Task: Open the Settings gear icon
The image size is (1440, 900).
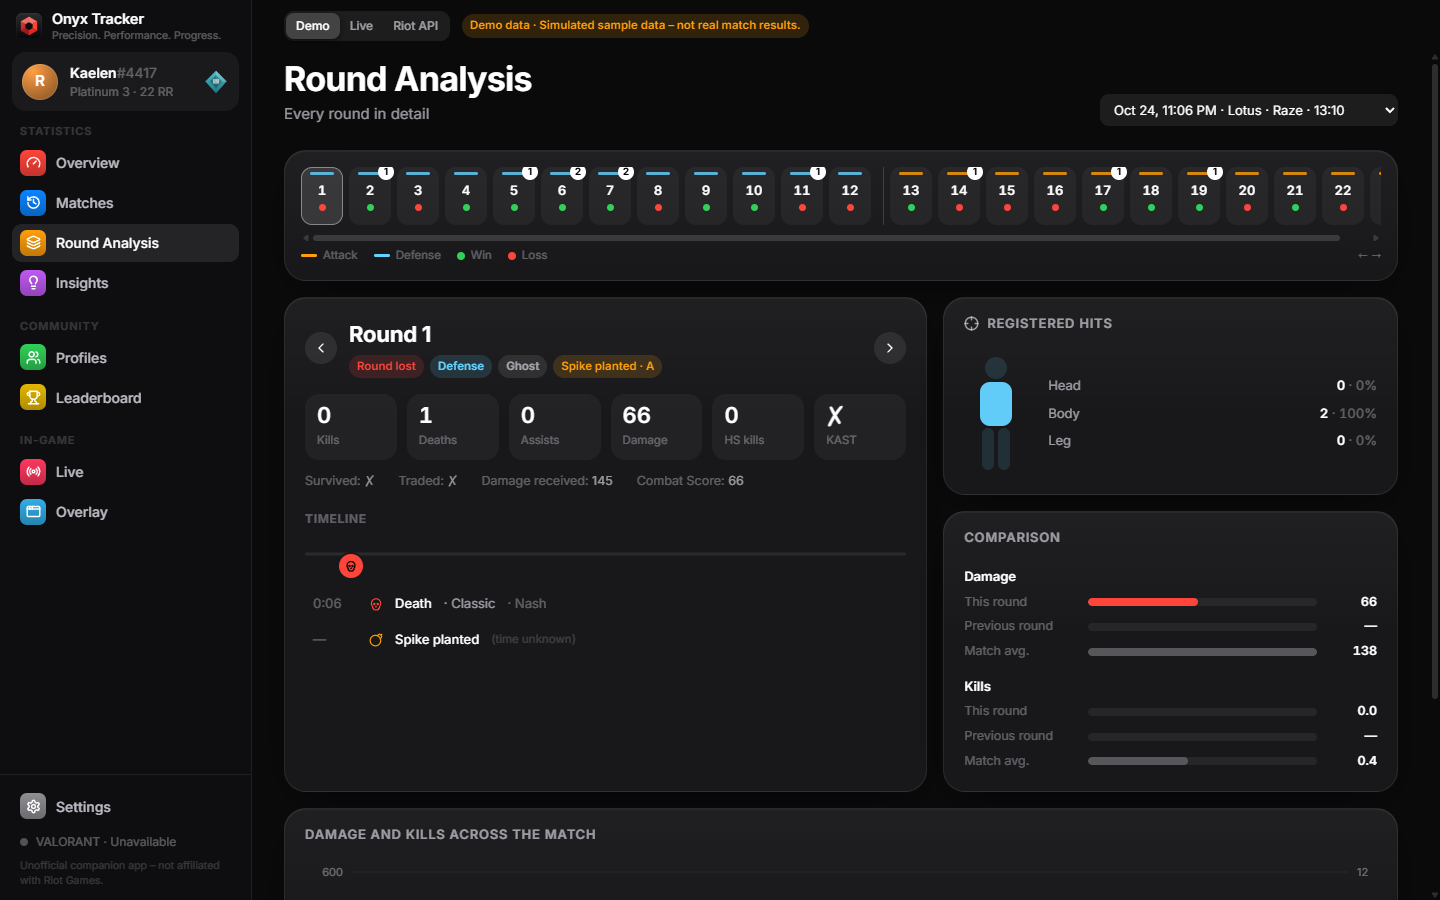Action: coord(33,807)
